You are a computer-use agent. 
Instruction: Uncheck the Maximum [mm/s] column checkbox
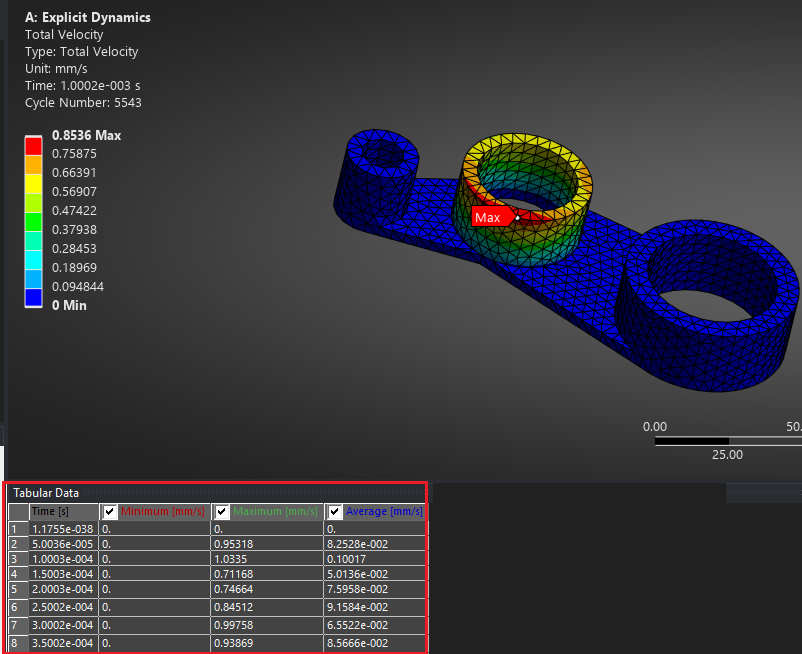point(222,512)
